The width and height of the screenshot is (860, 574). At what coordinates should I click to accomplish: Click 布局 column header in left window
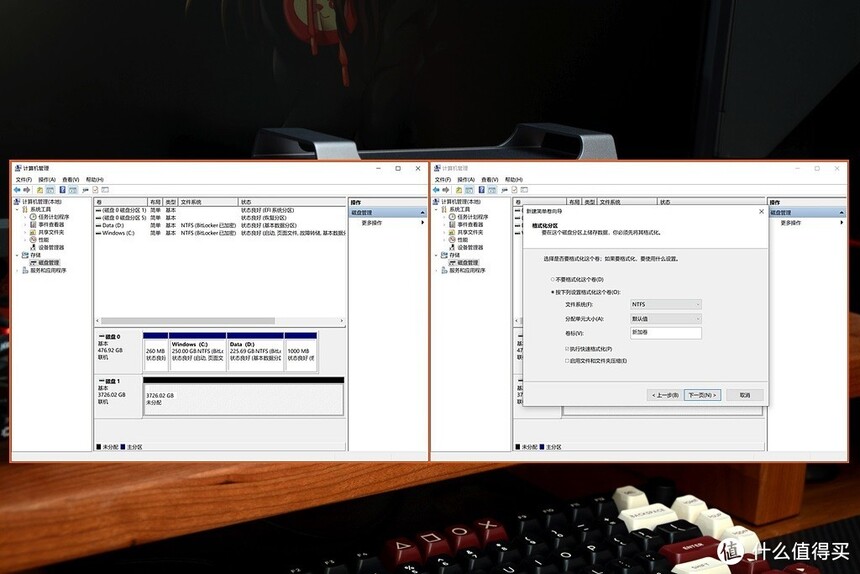point(156,202)
